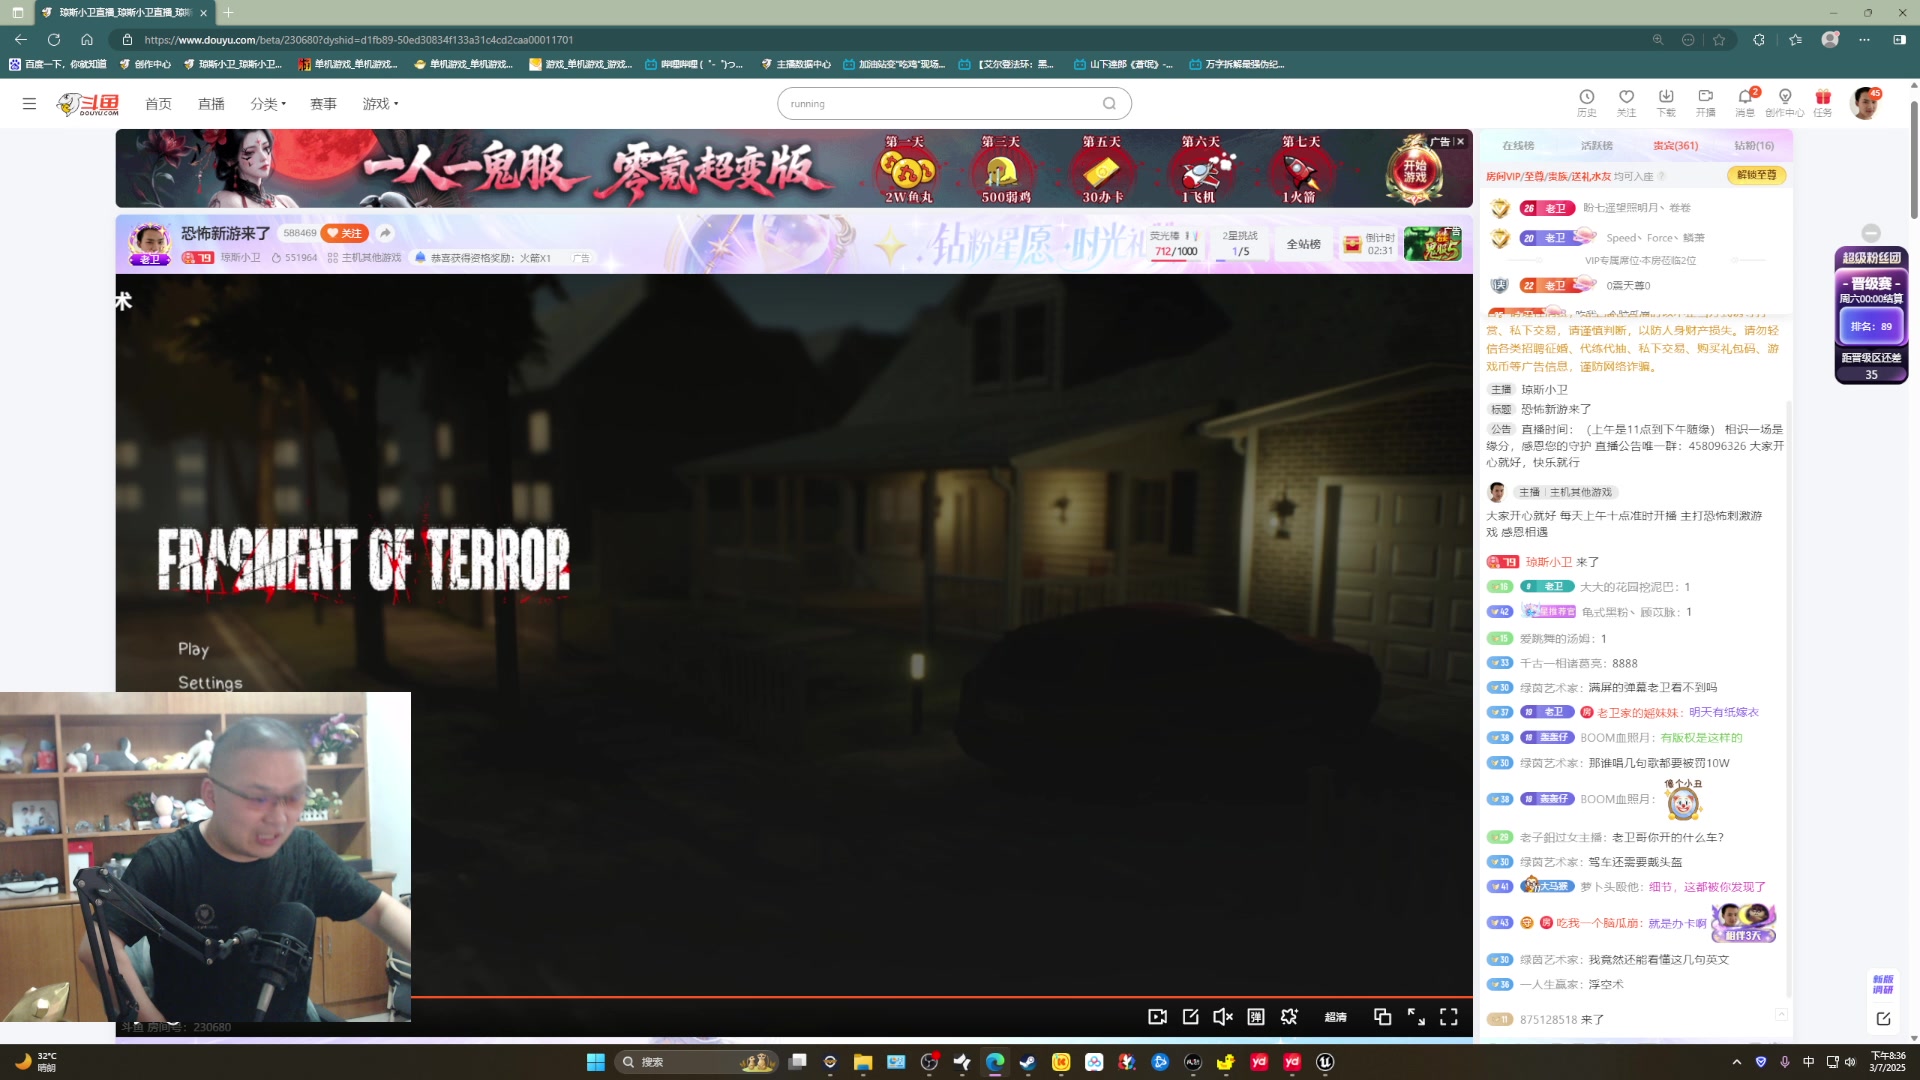The width and height of the screenshot is (1920, 1080).
Task: Open the 关注 heart icon in header
Action: [x=1627, y=102]
